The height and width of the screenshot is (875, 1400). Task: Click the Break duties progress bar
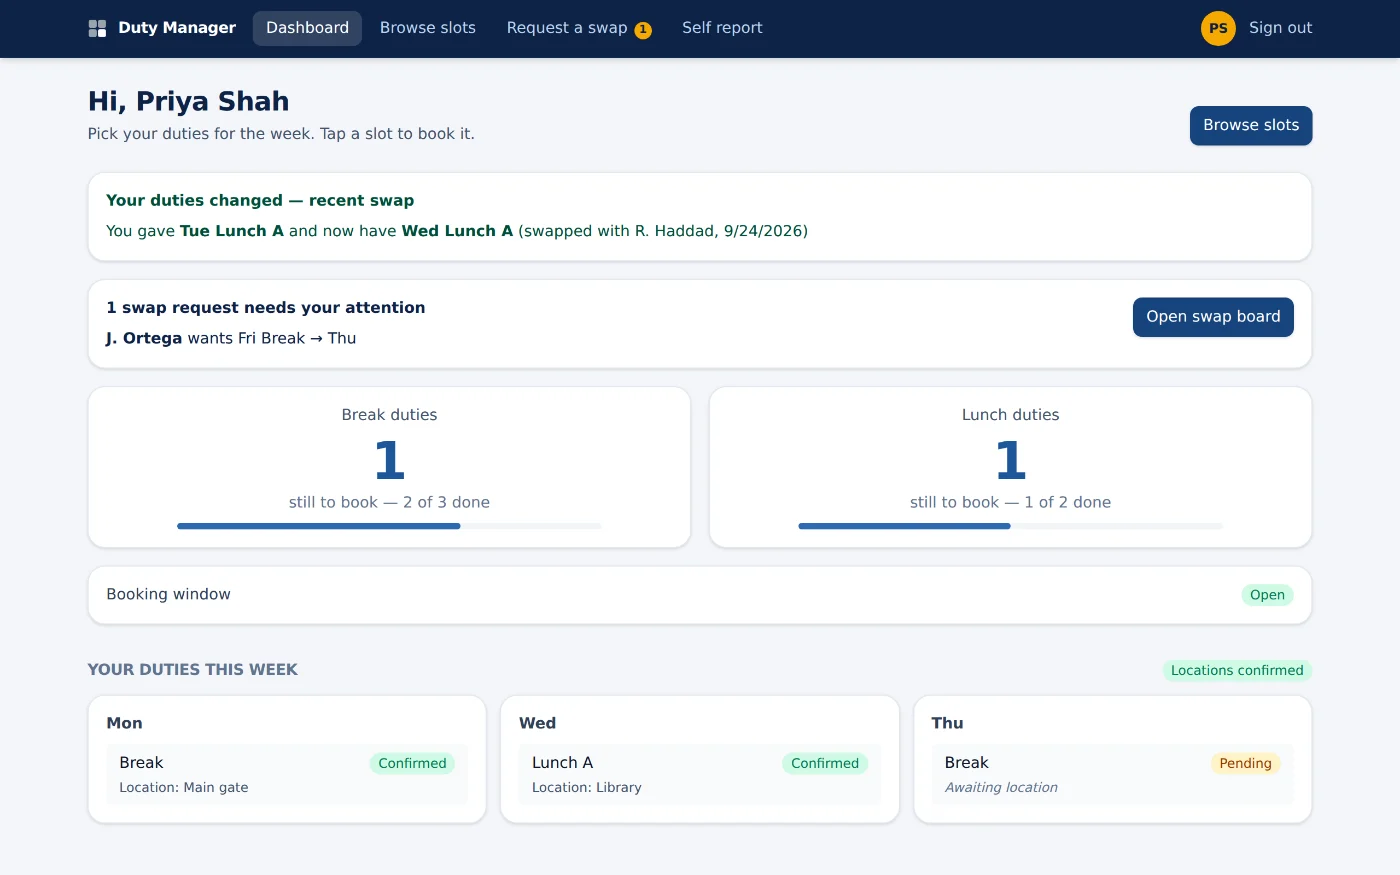tap(389, 526)
